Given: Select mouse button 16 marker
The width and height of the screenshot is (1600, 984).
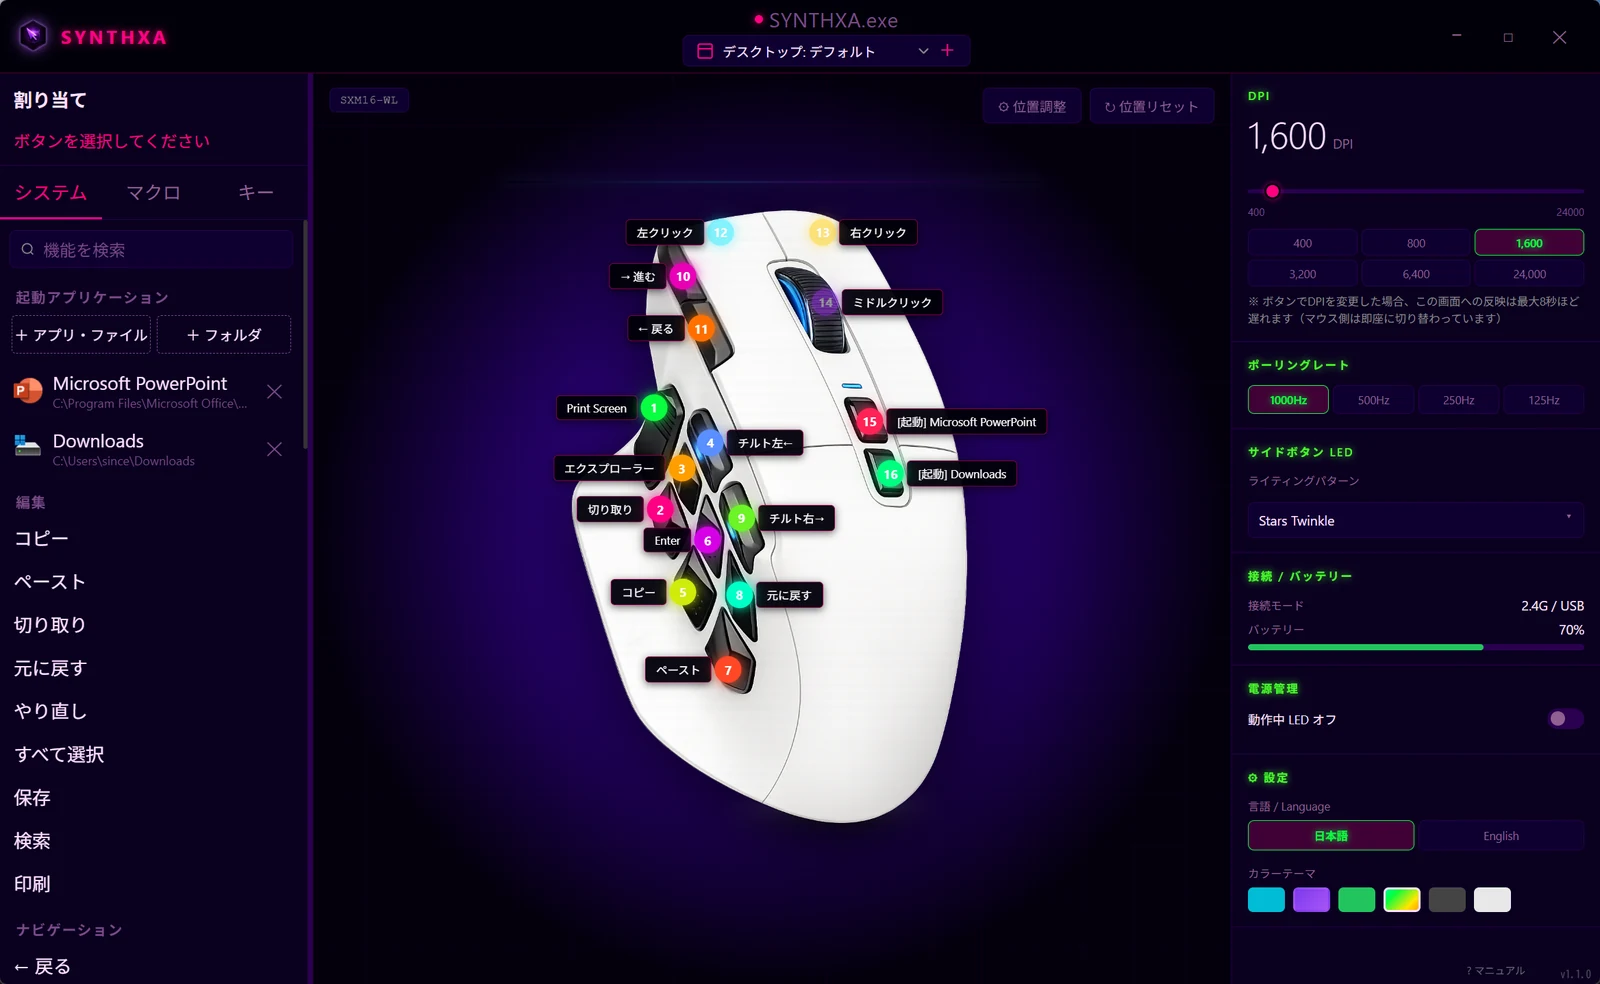Looking at the screenshot, I should 891,474.
